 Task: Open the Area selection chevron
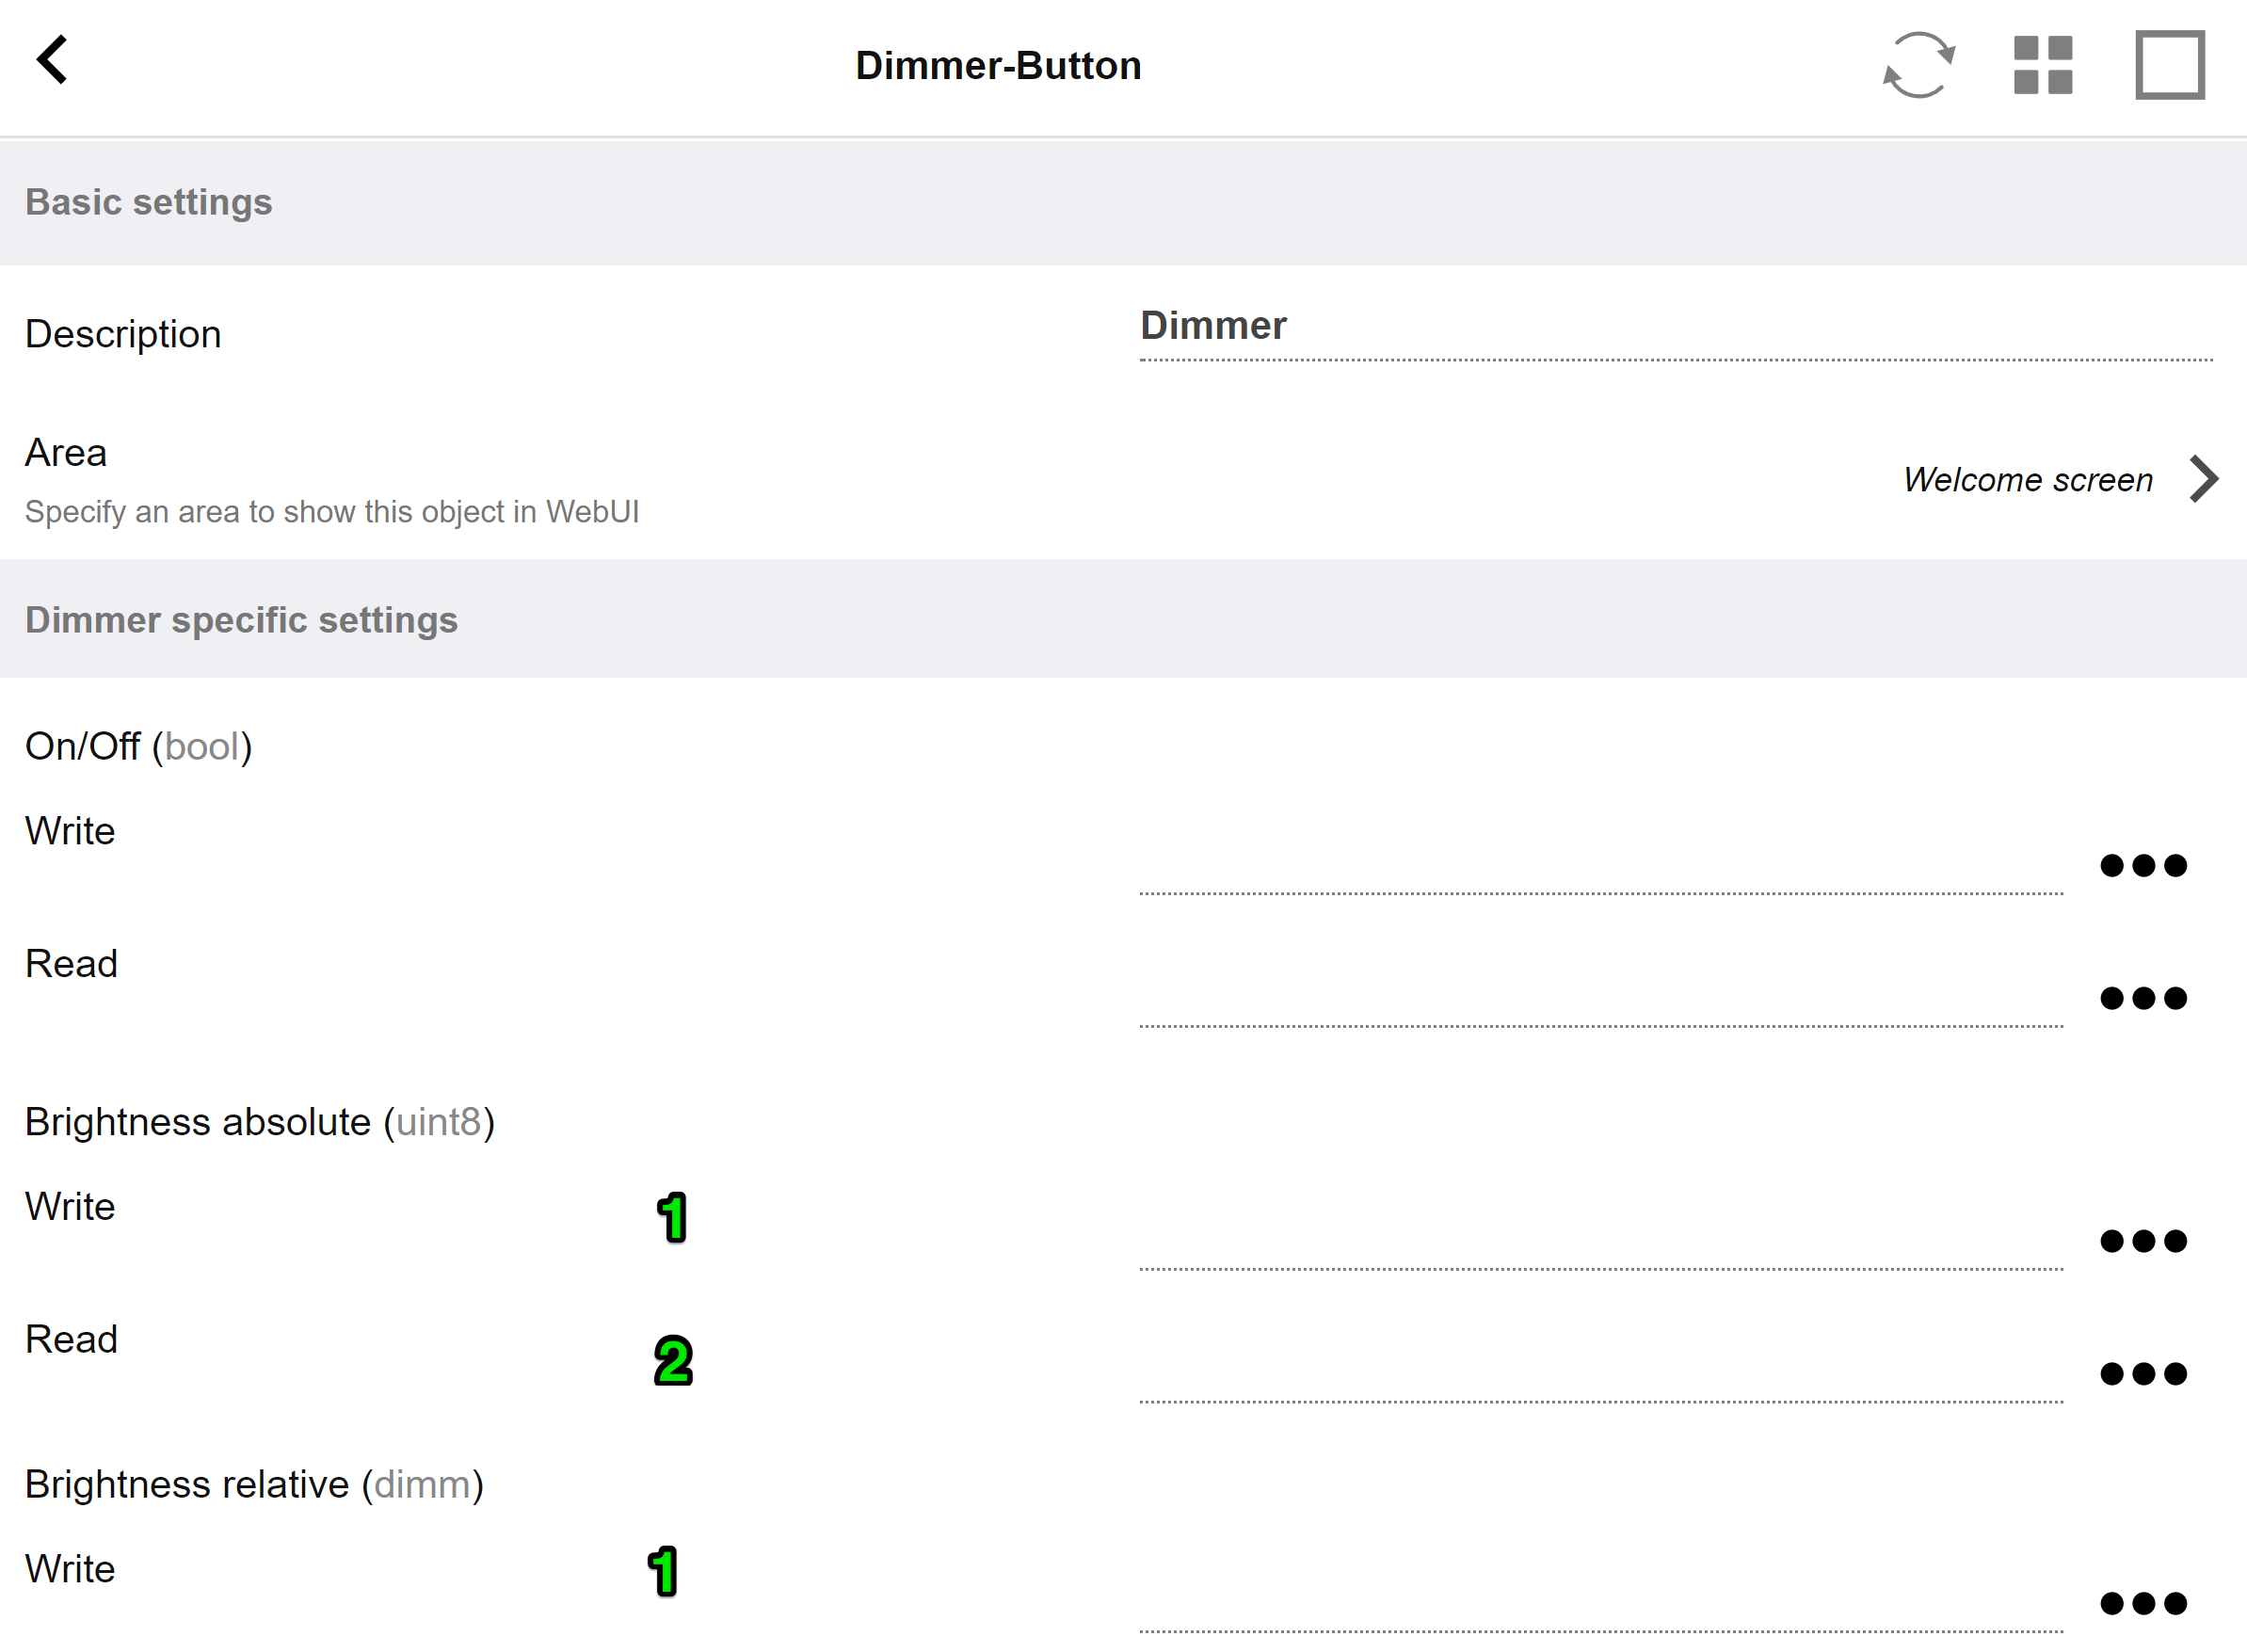coord(2204,479)
